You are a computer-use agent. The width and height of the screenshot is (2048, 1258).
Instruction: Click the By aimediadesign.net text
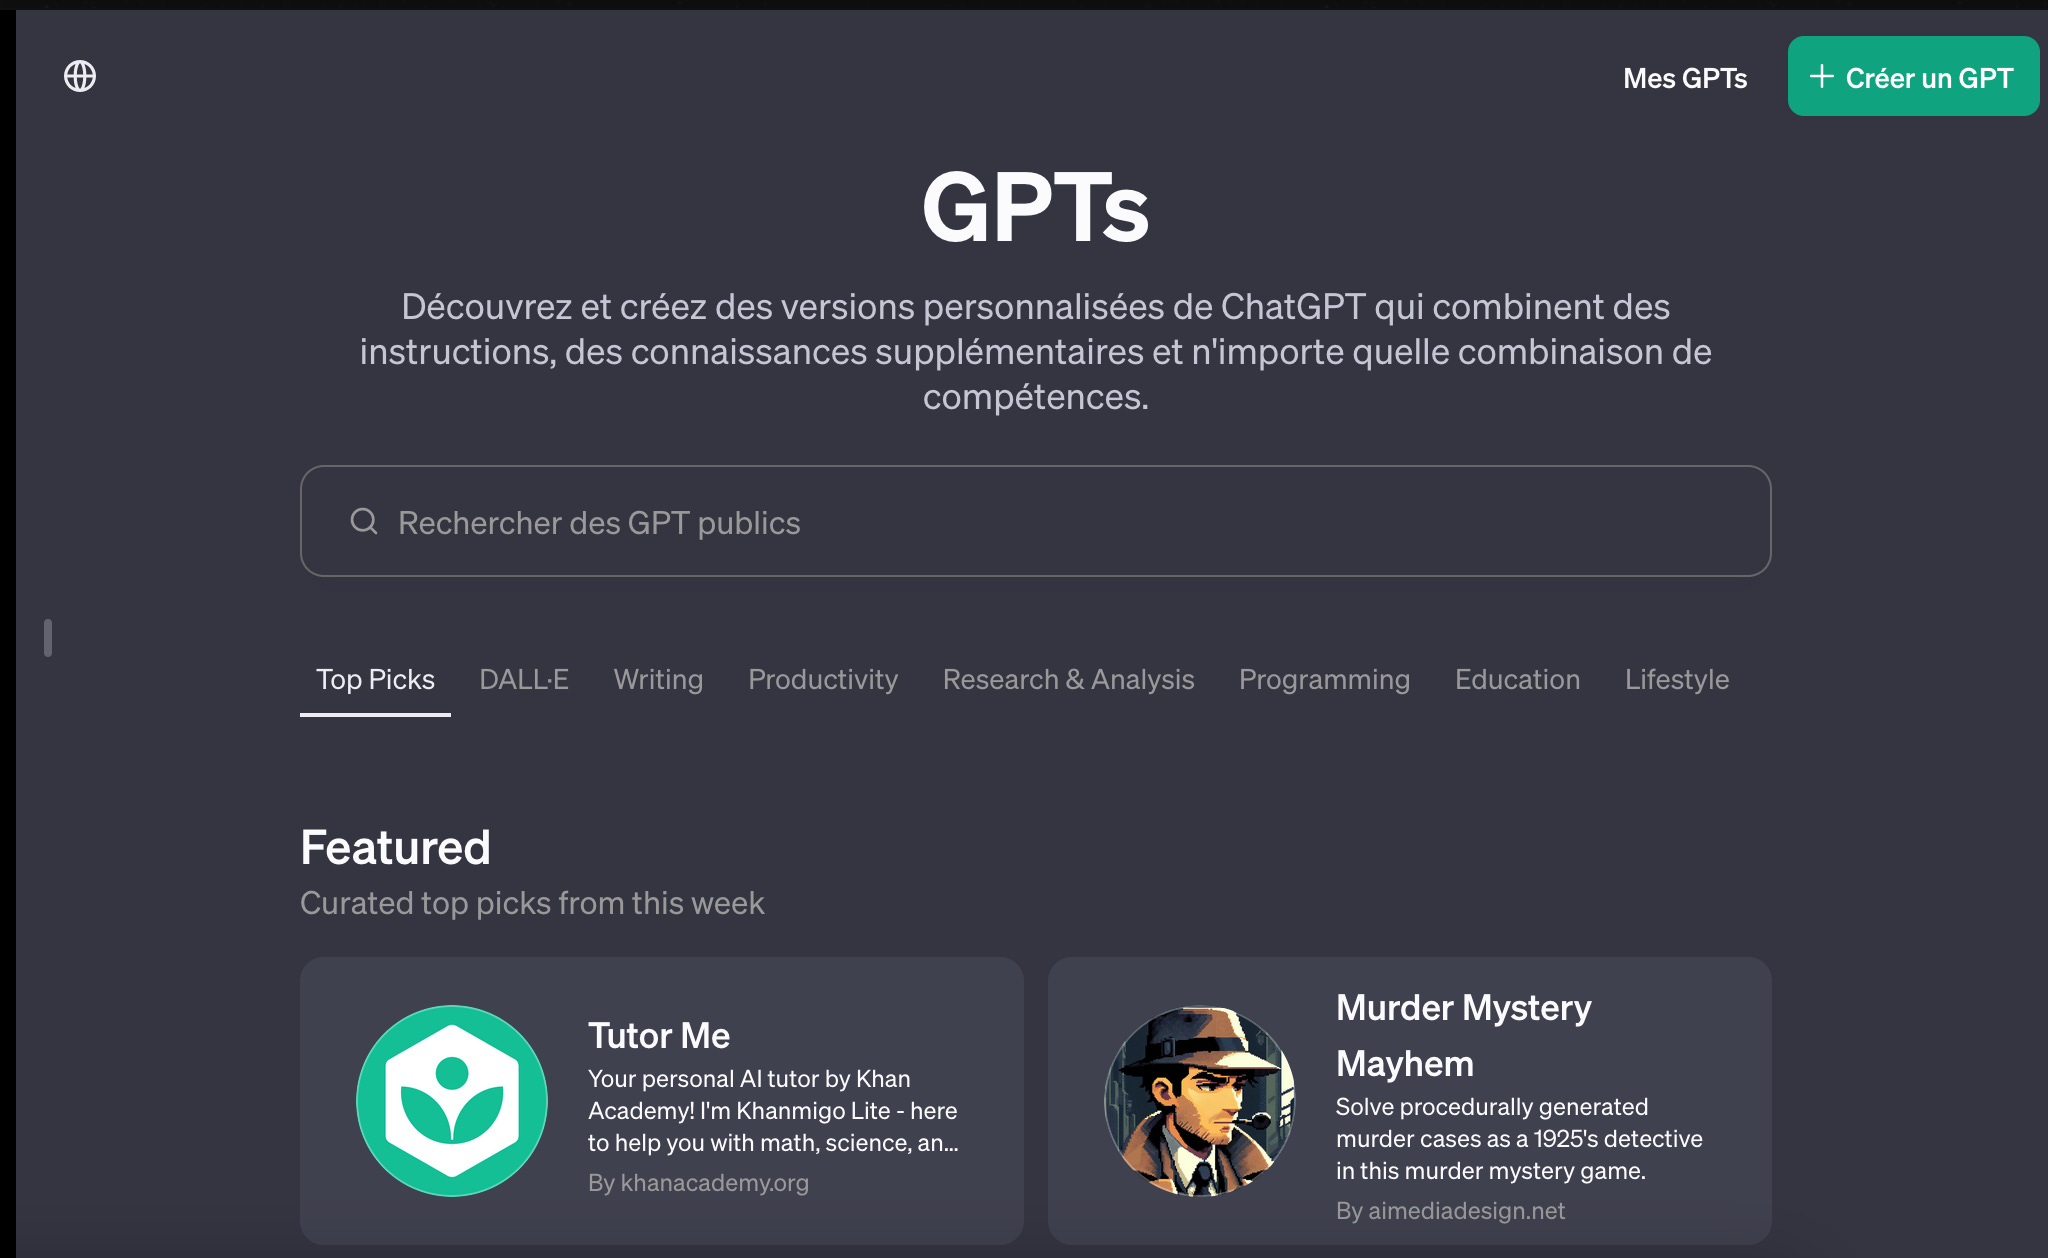click(1450, 1211)
